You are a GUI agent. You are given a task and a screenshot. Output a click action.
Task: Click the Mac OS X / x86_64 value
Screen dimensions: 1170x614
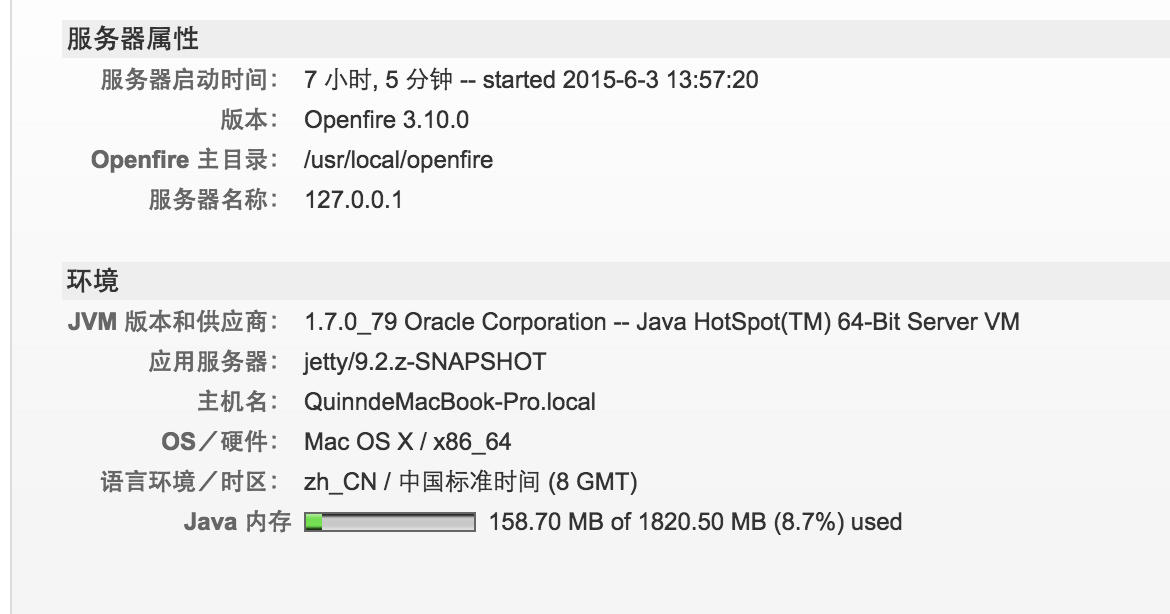tap(407, 442)
